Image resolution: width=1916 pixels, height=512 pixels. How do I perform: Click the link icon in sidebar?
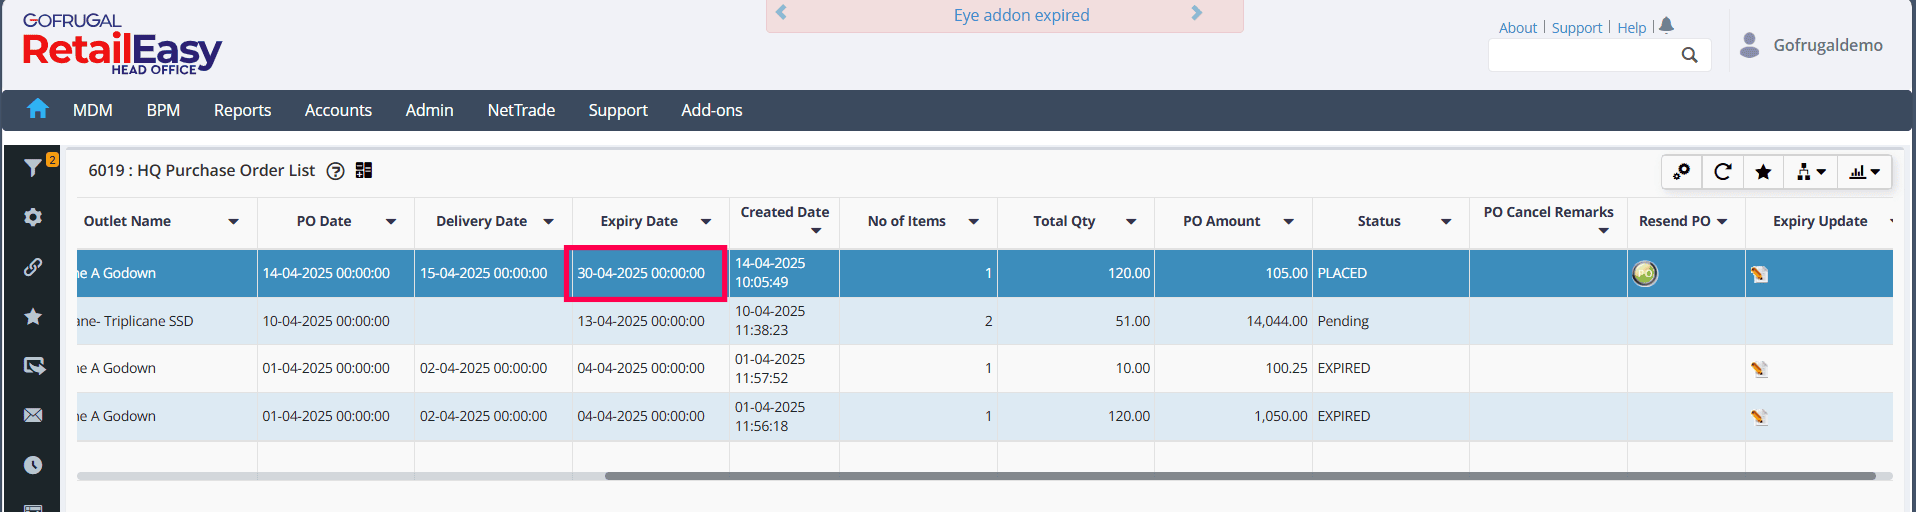click(33, 267)
